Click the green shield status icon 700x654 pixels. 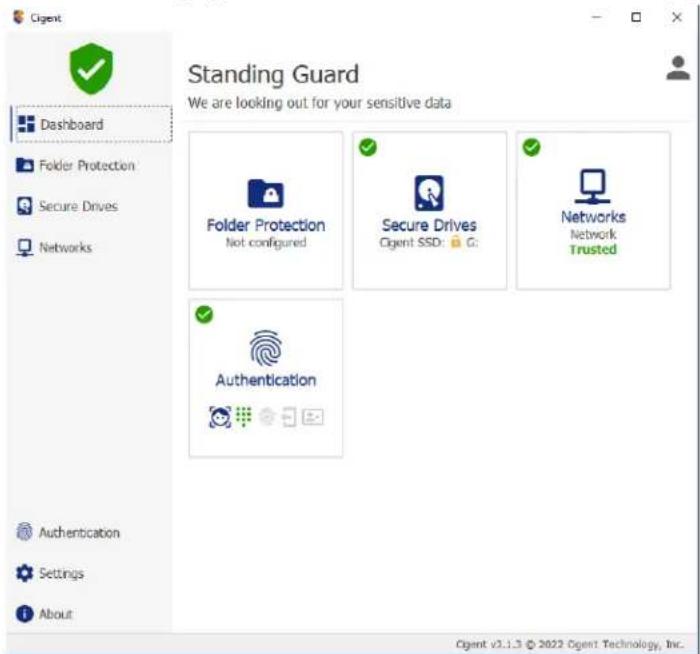(x=91, y=69)
